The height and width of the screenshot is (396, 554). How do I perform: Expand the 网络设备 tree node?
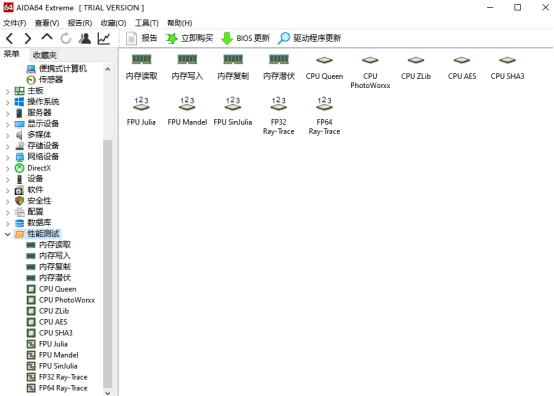coord(7,157)
